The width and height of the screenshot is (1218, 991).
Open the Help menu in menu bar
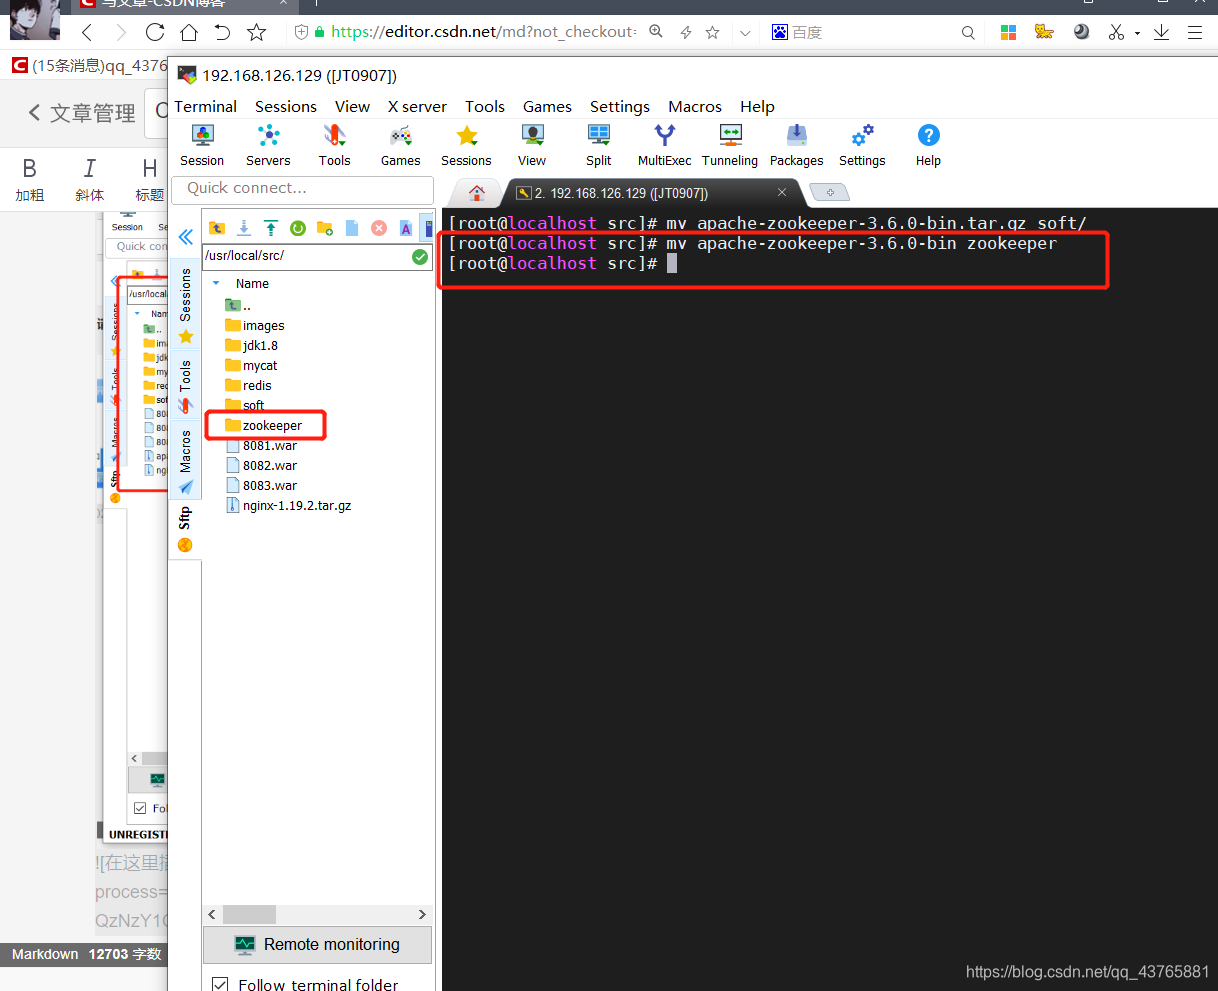click(x=757, y=106)
